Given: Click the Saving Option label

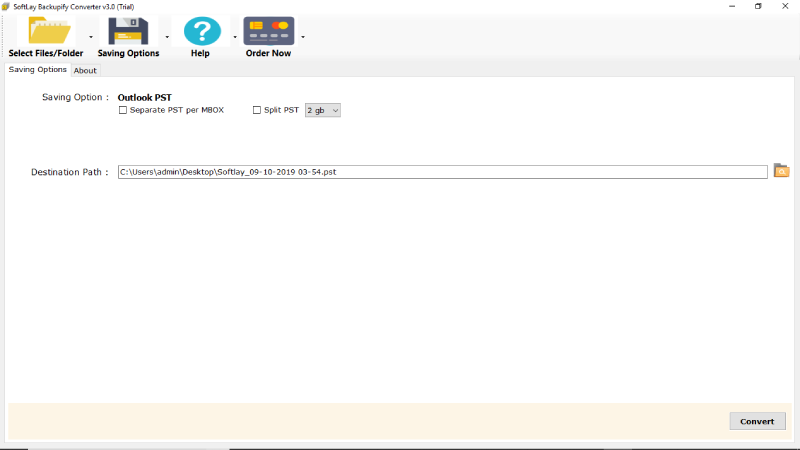Looking at the screenshot, I should pyautogui.click(x=75, y=97).
